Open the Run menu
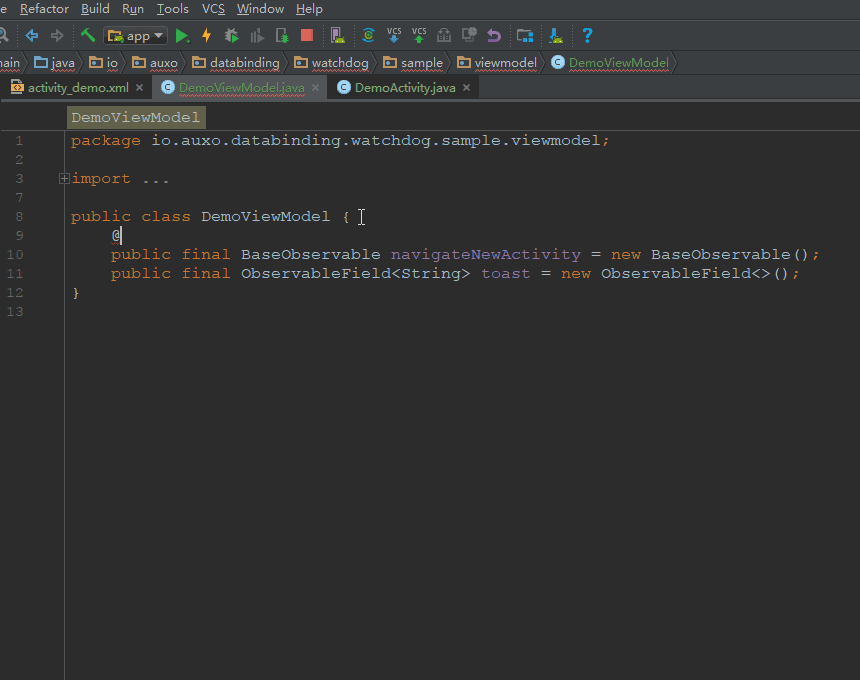 (133, 9)
